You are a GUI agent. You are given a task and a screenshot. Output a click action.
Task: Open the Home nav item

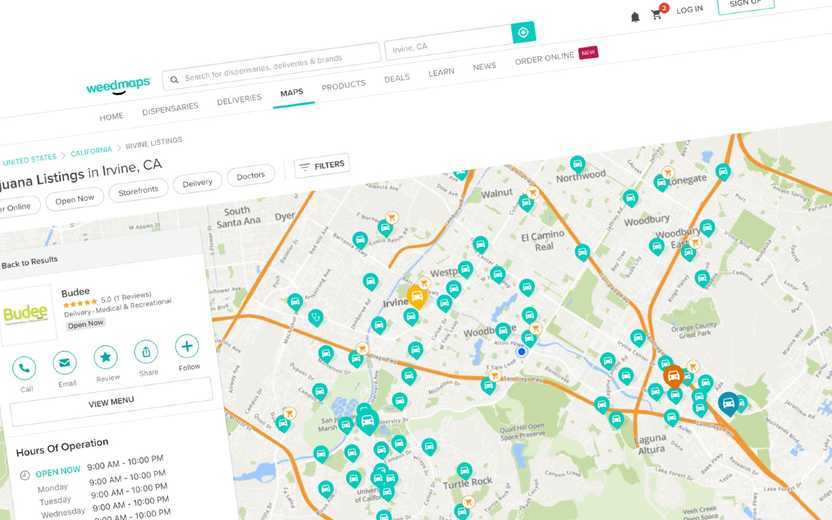click(111, 117)
